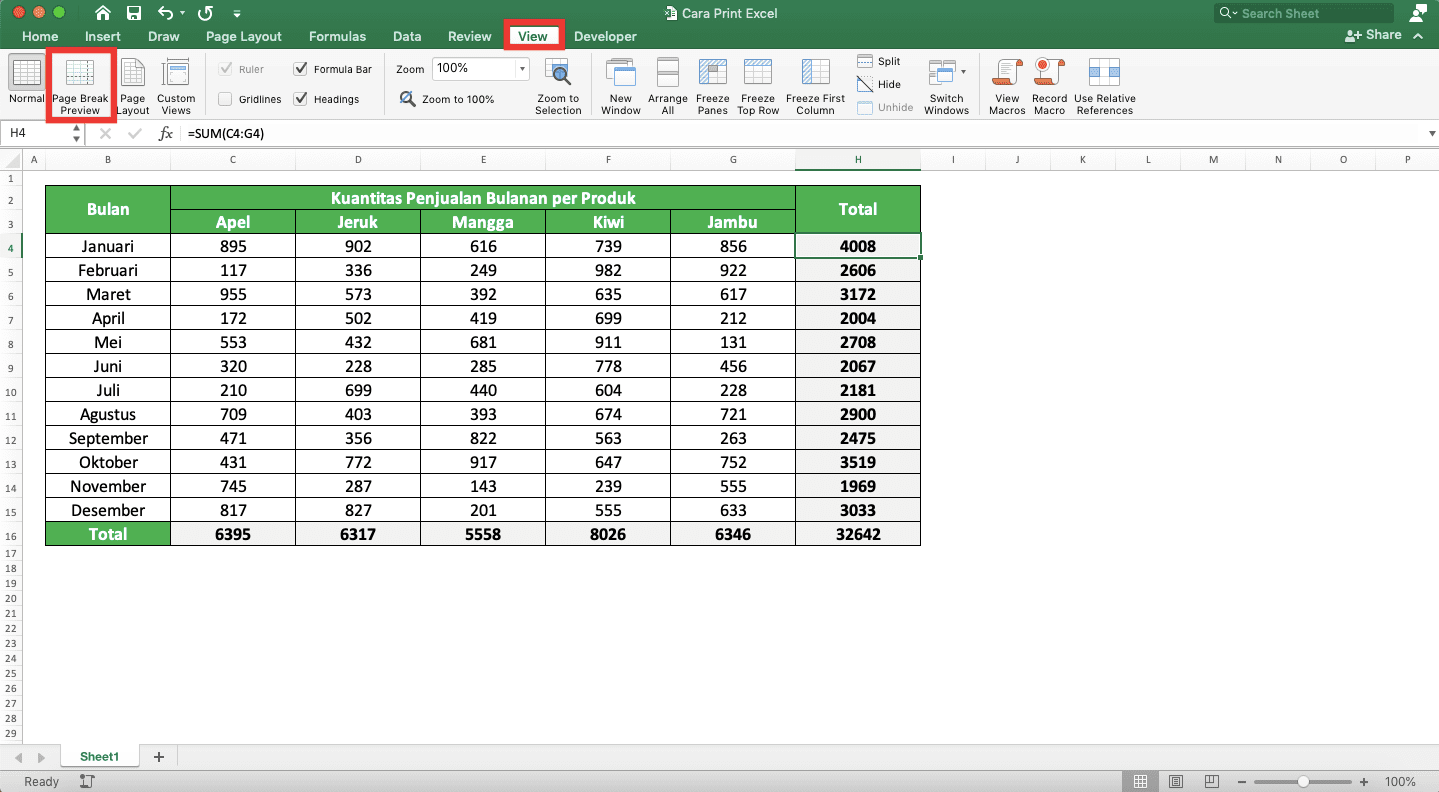The width and height of the screenshot is (1439, 792).
Task: Click the Select All corner button
Action: [11, 160]
